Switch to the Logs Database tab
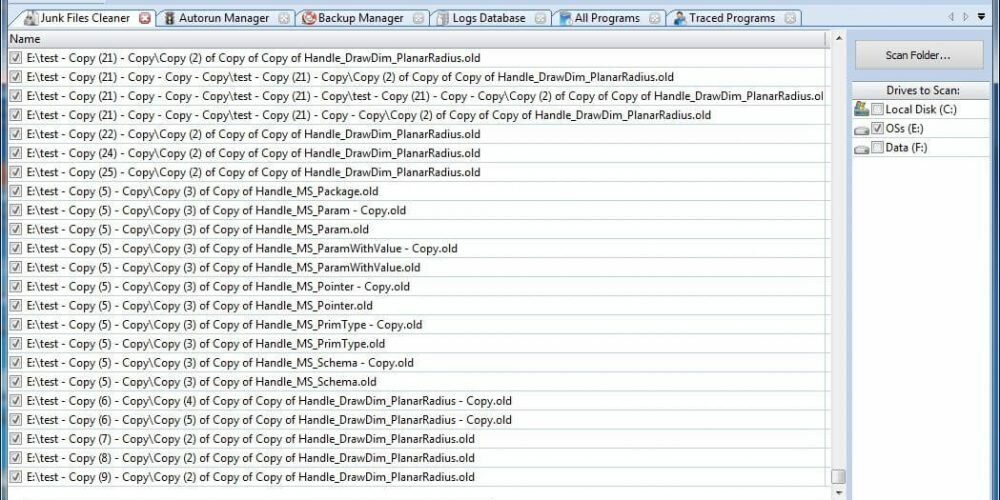The width and height of the screenshot is (1000, 500). pyautogui.click(x=489, y=18)
